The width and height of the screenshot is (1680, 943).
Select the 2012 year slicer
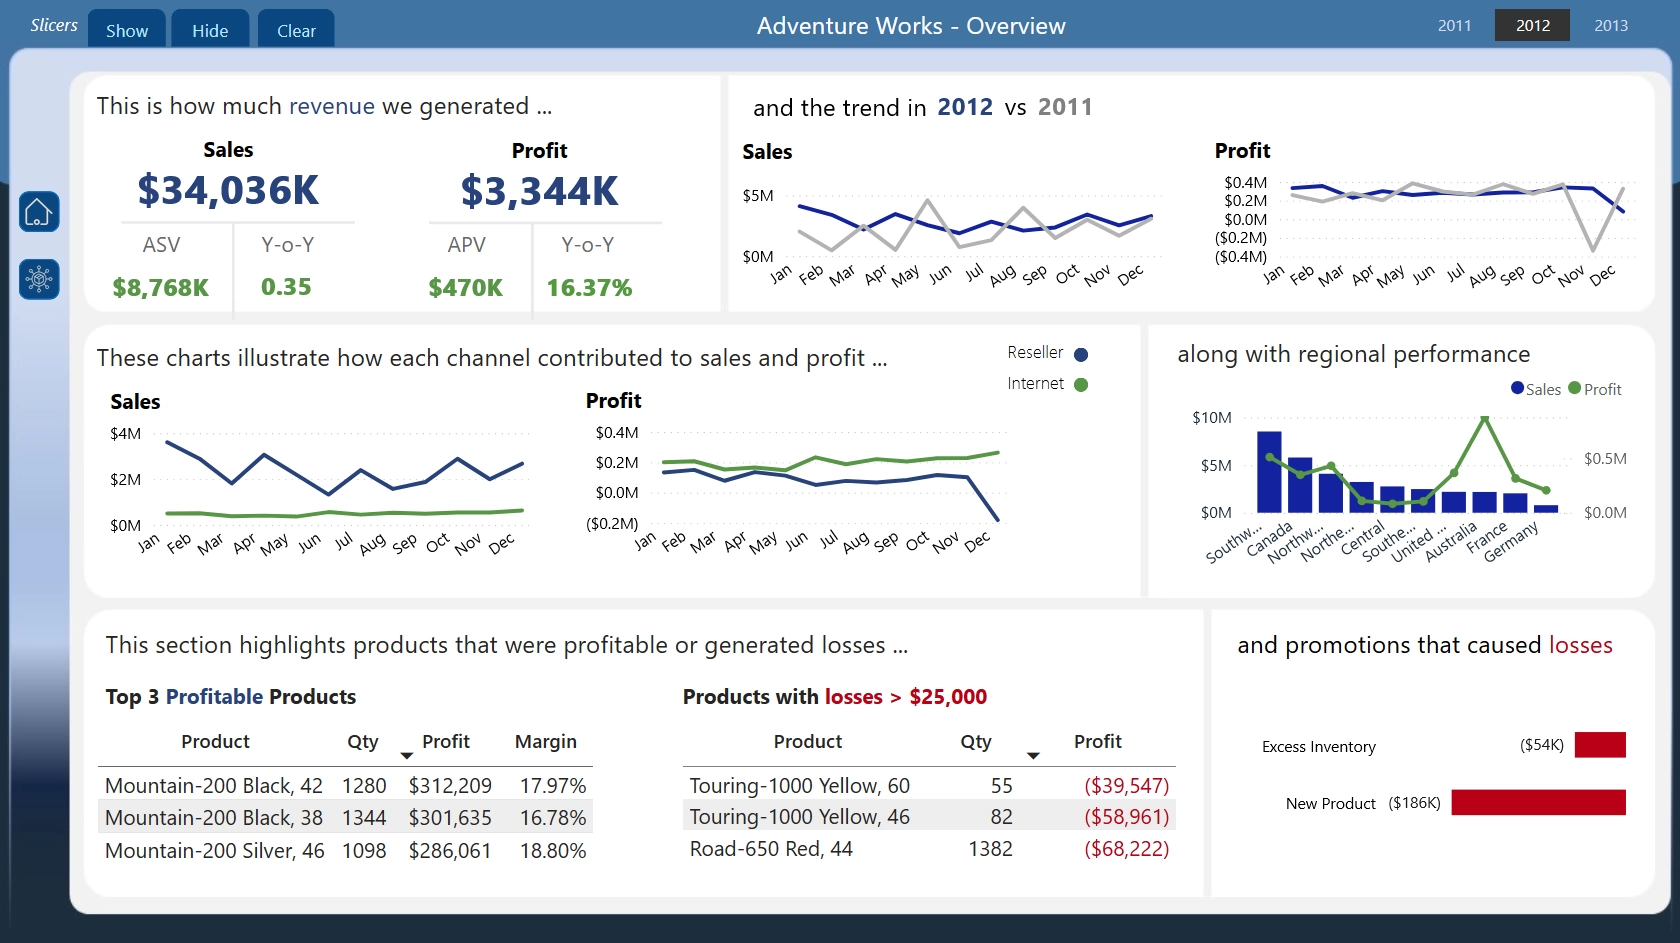pyautogui.click(x=1532, y=25)
